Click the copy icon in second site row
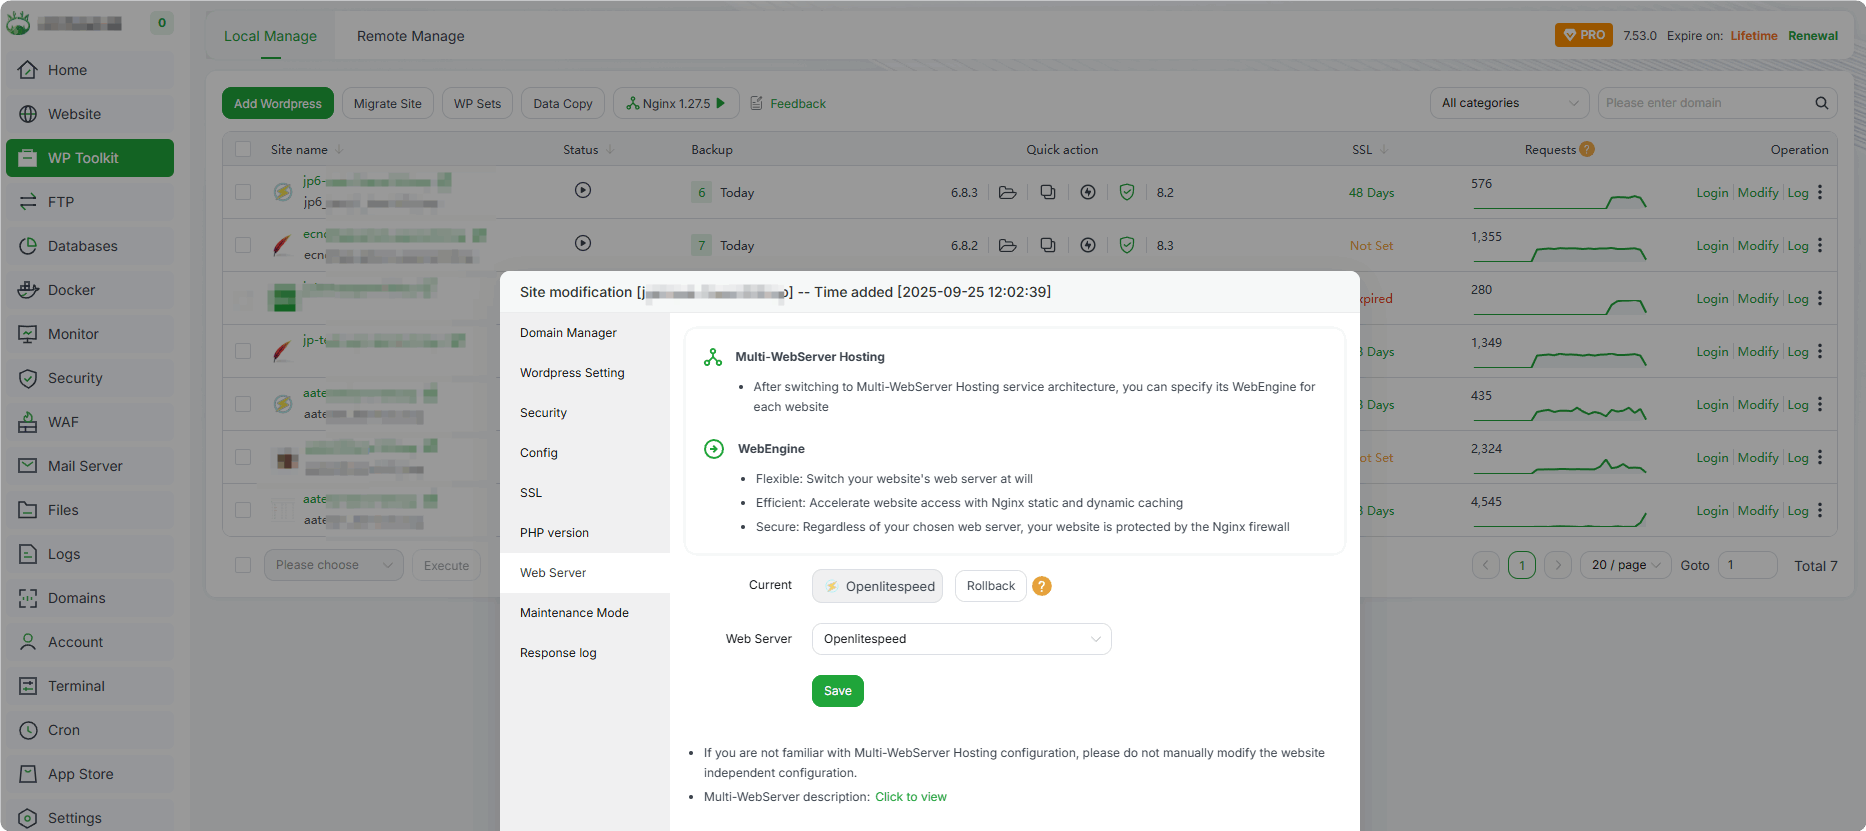The height and width of the screenshot is (831, 1866). tap(1047, 245)
